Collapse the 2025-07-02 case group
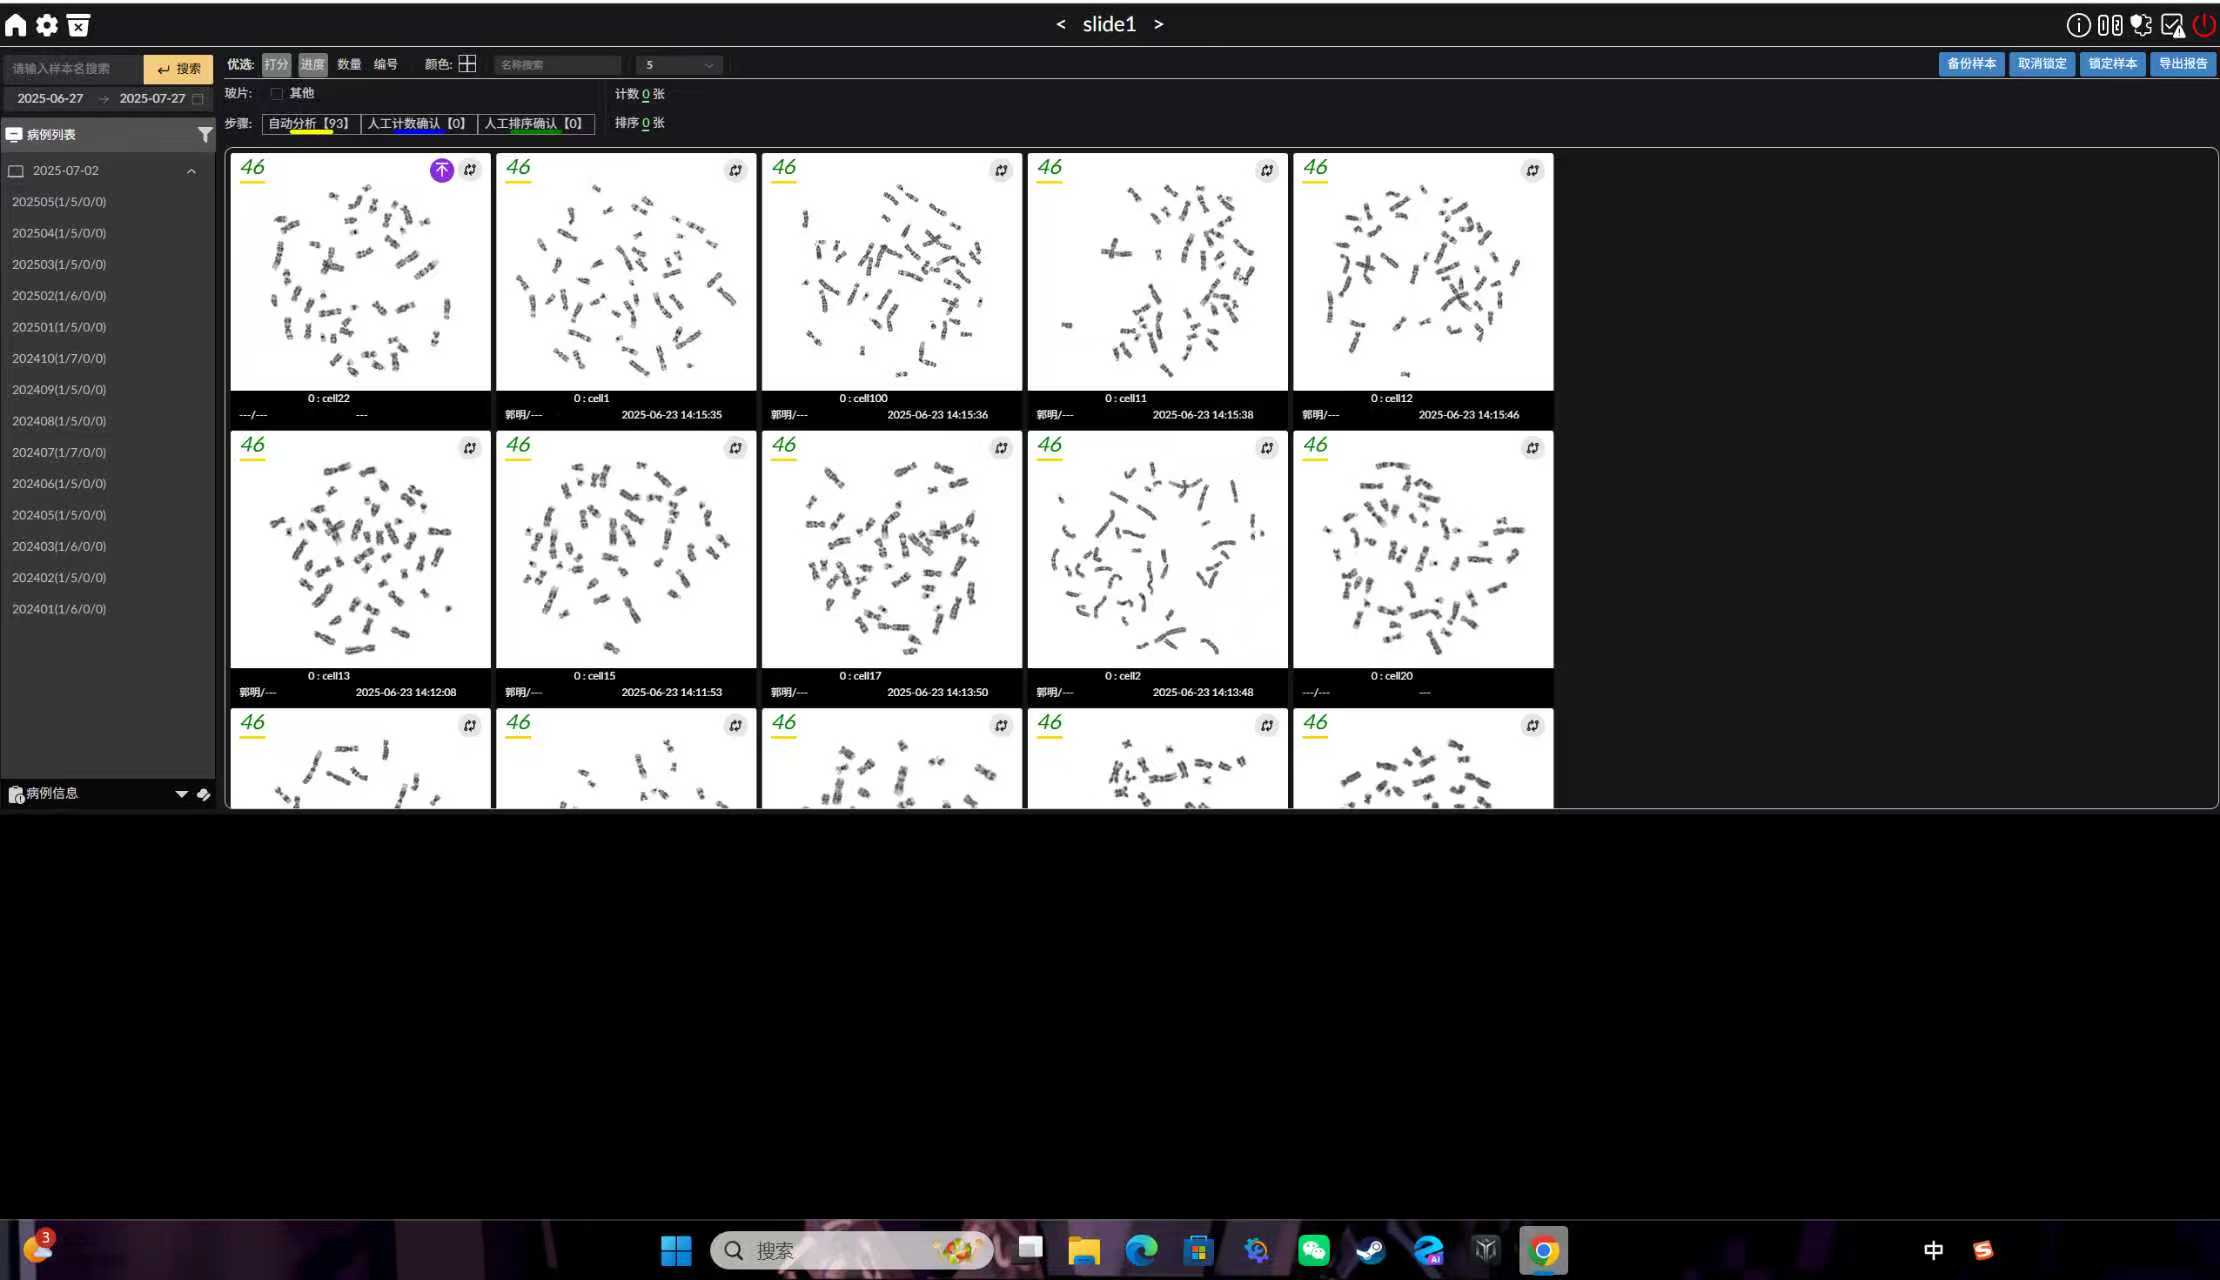 tap(191, 171)
